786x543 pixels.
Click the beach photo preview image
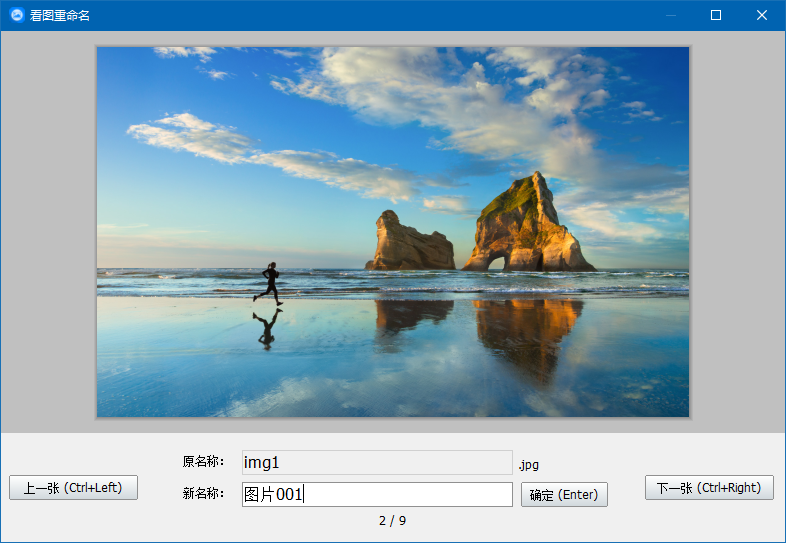click(x=393, y=232)
